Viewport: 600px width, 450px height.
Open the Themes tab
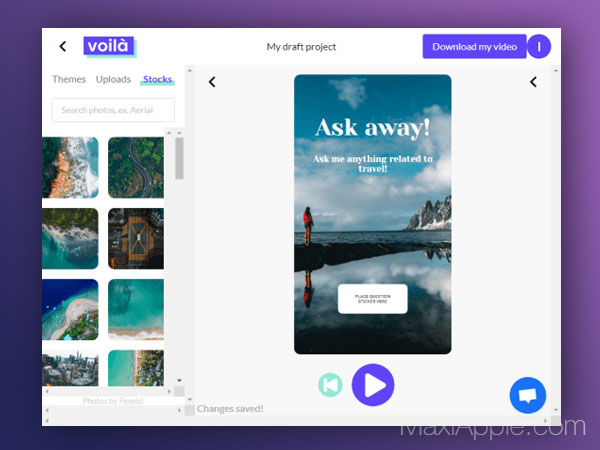pyautogui.click(x=69, y=79)
